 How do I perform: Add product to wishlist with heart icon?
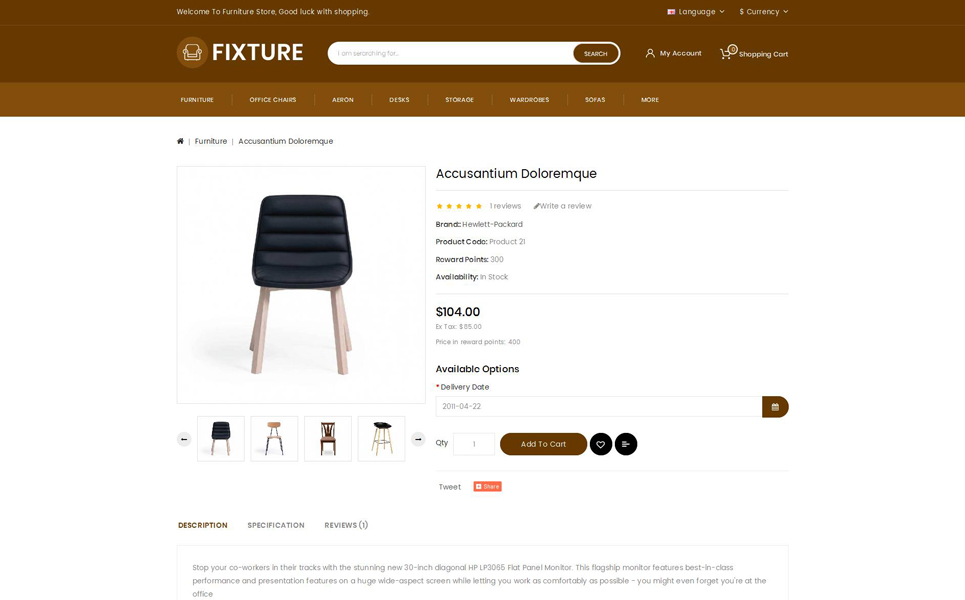click(x=601, y=444)
